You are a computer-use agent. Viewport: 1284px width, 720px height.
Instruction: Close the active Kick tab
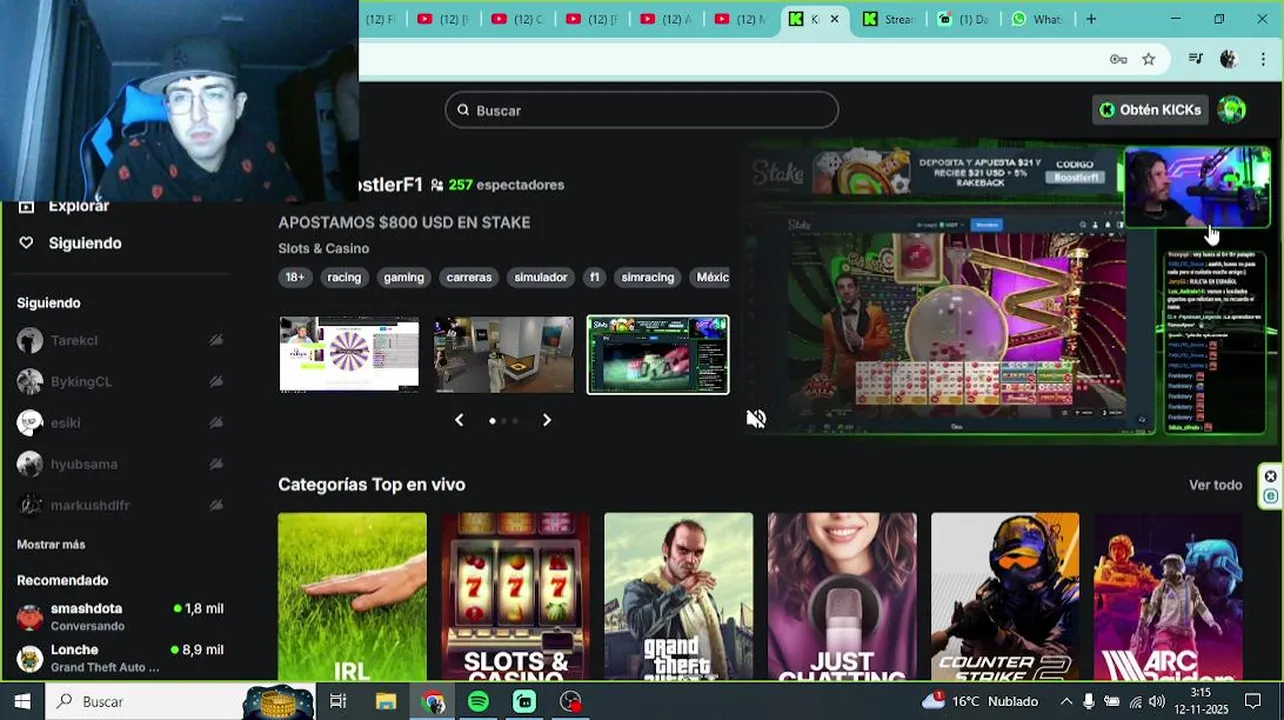coord(834,19)
